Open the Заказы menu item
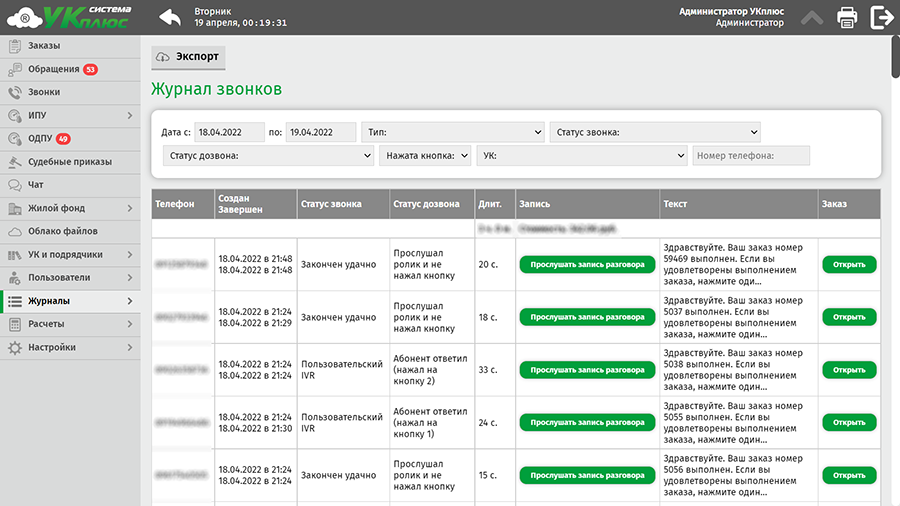Image resolution: width=900 pixels, height=506 pixels. point(70,46)
